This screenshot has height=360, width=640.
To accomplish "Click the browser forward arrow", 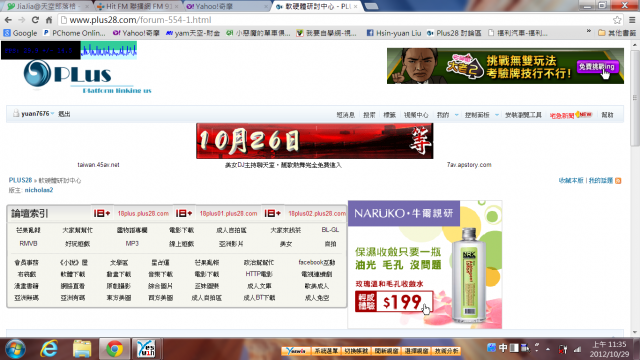I will tap(22, 20).
